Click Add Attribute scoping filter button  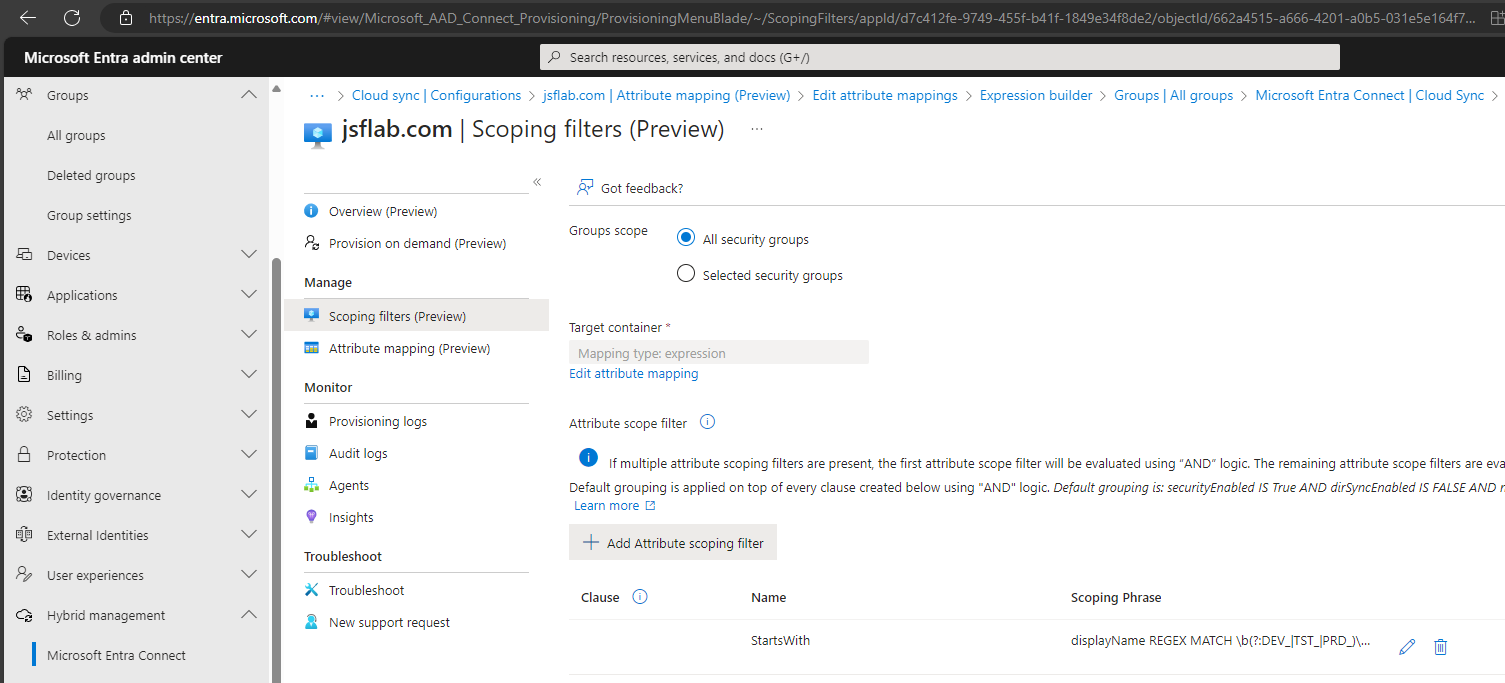click(x=673, y=543)
